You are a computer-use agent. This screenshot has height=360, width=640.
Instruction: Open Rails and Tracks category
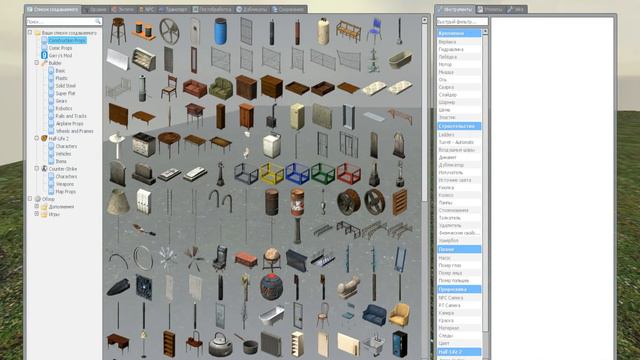71,116
